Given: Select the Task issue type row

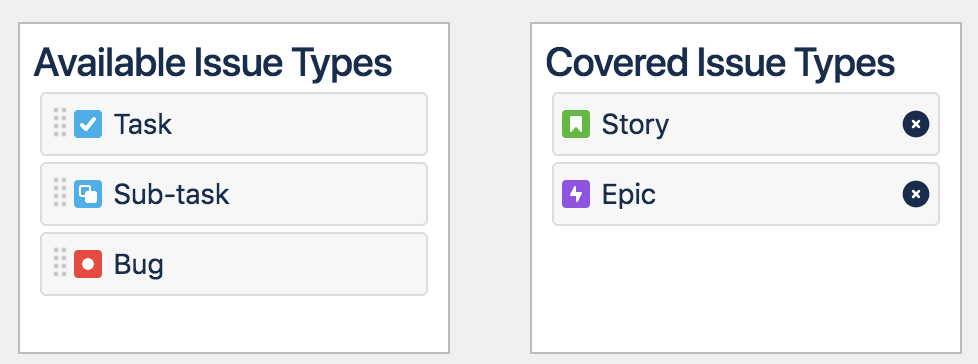Looking at the screenshot, I should click(234, 124).
